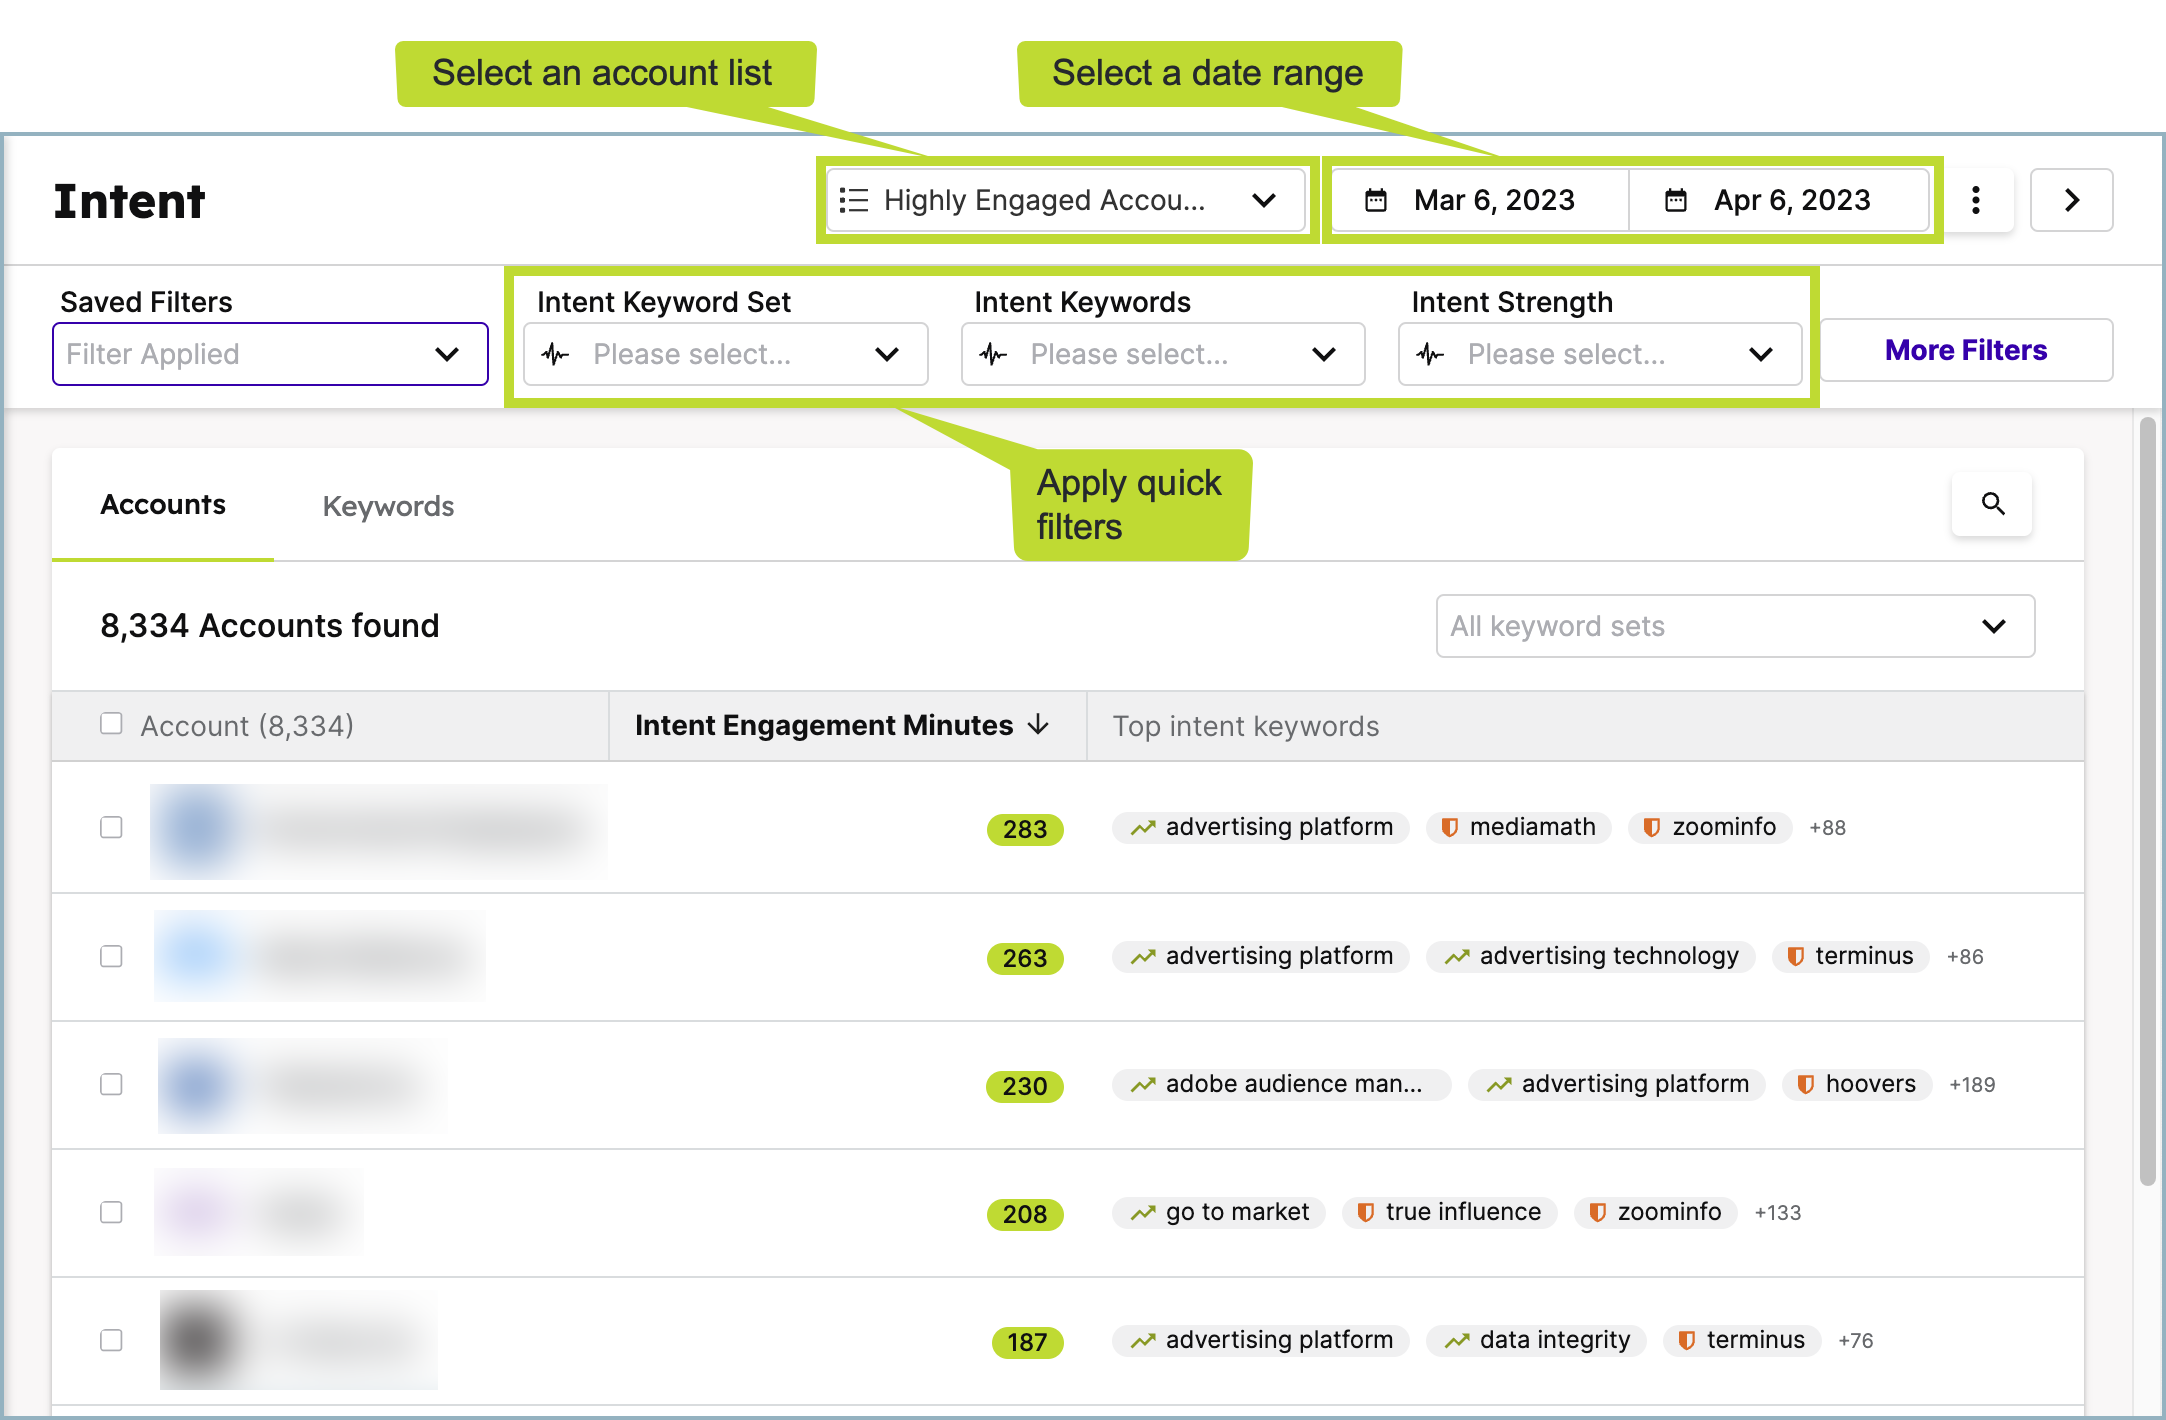Viewport: 2166px width, 1420px height.
Task: Click shield icon on true influence tag
Action: click(1365, 1213)
